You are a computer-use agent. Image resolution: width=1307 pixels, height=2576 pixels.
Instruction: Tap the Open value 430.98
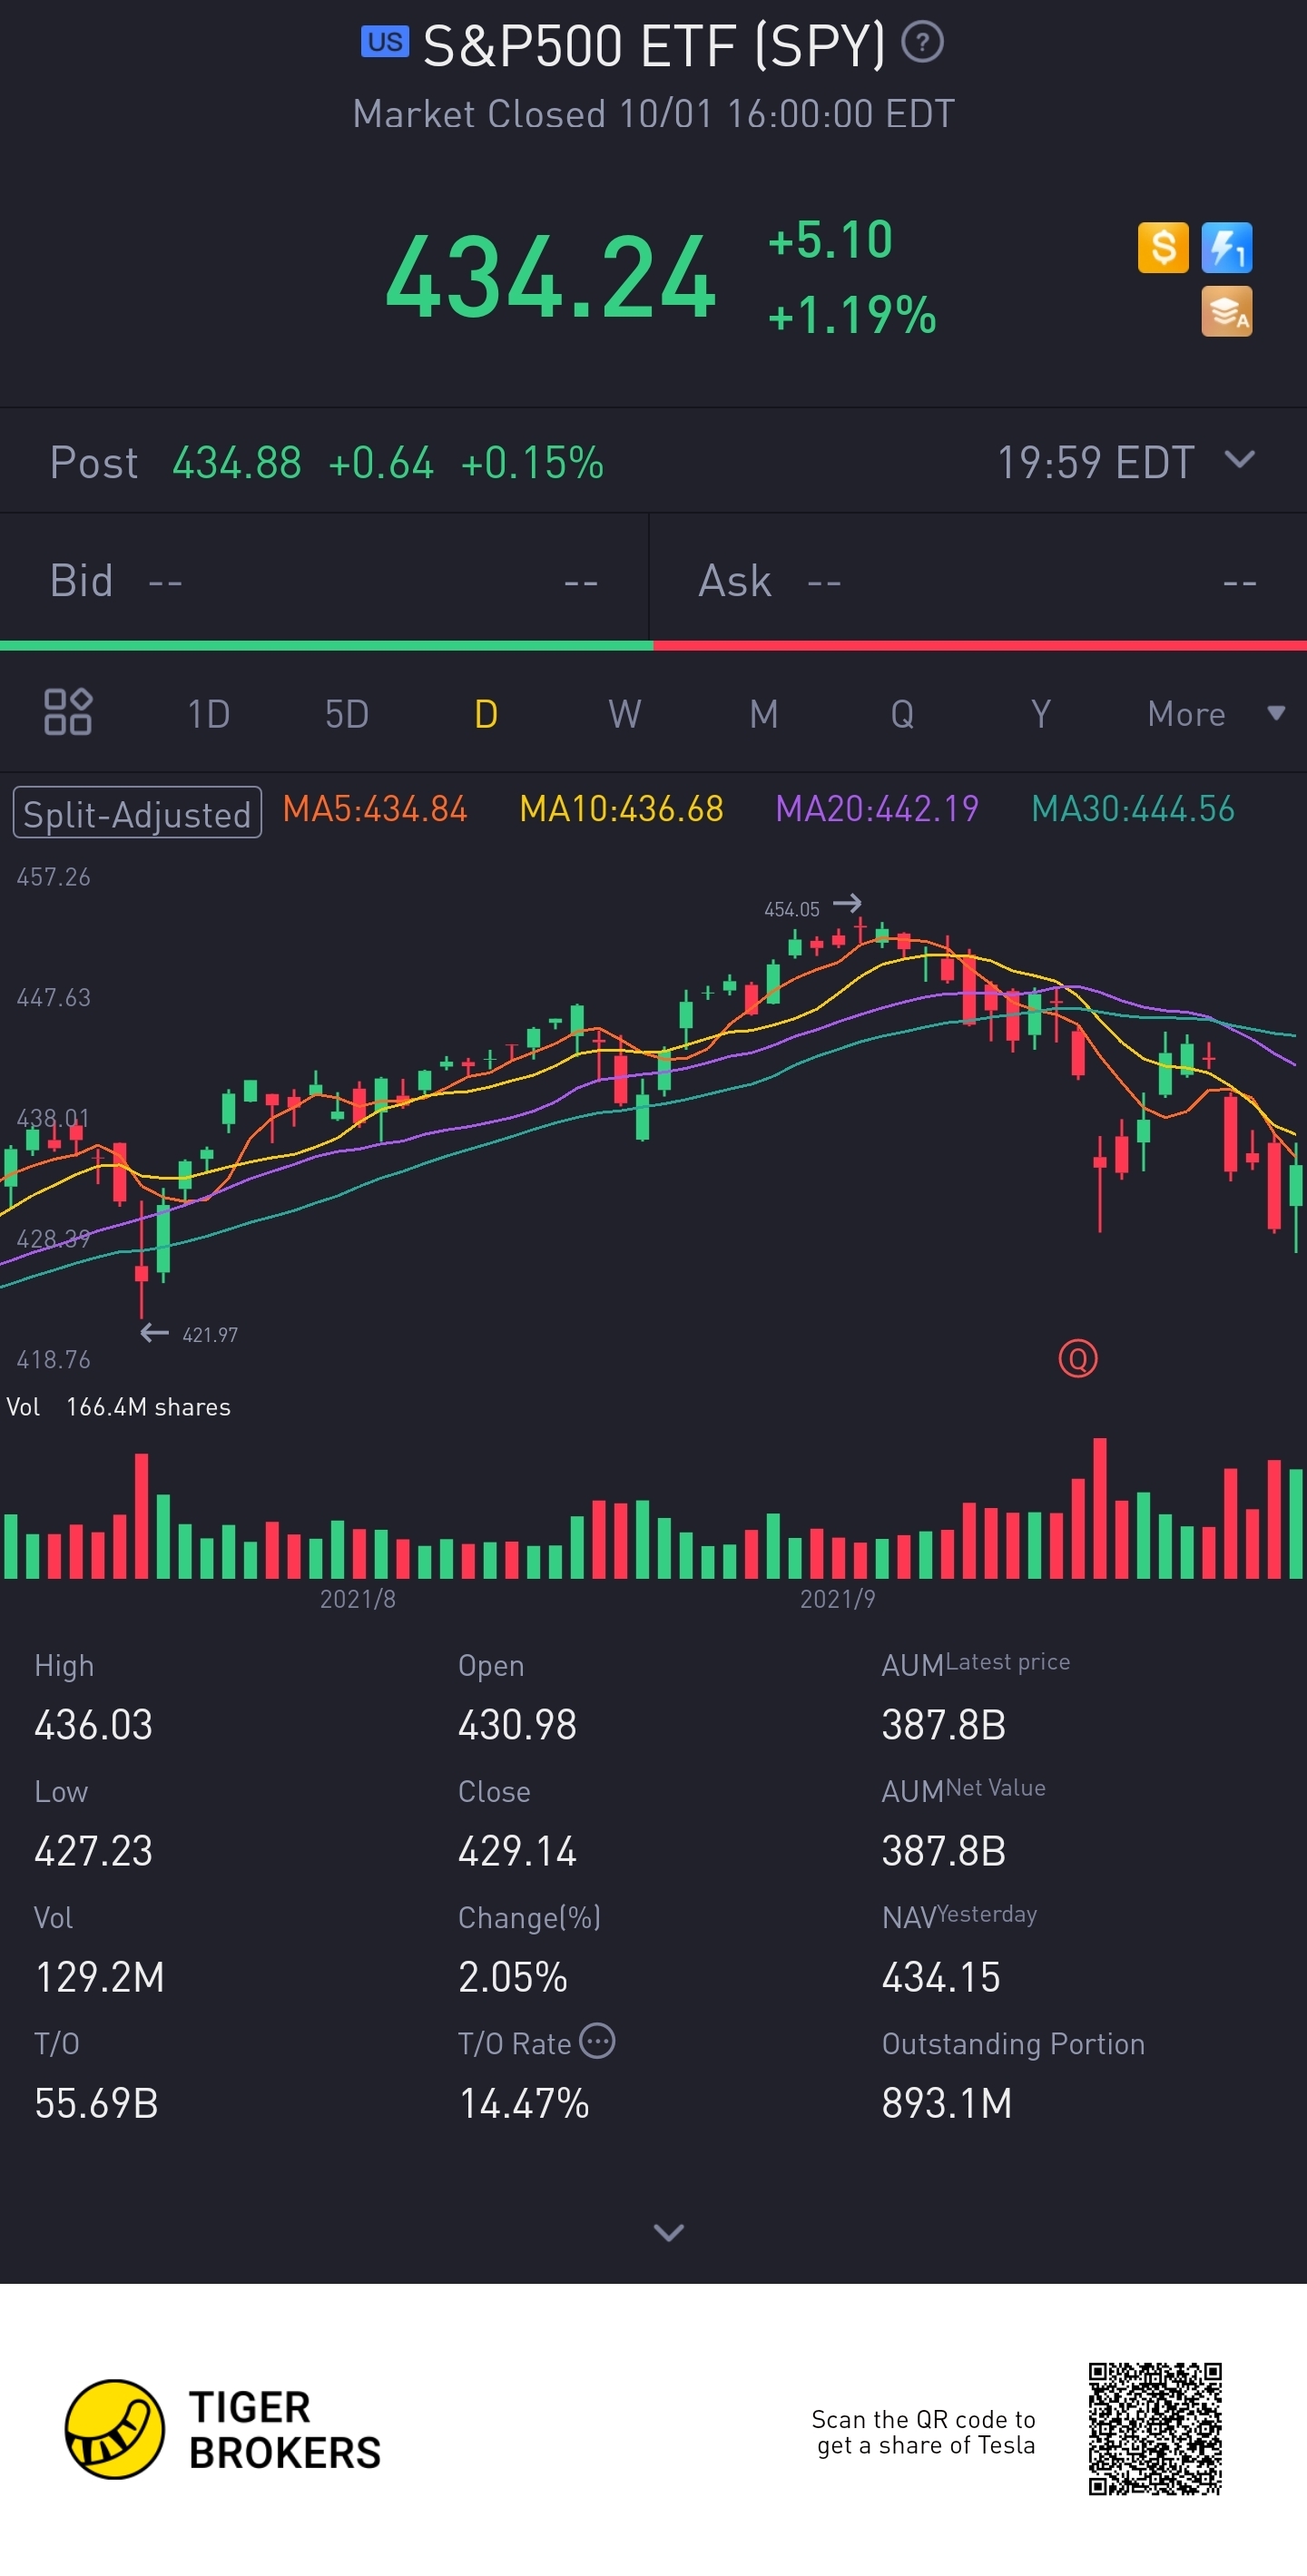[x=517, y=1725]
